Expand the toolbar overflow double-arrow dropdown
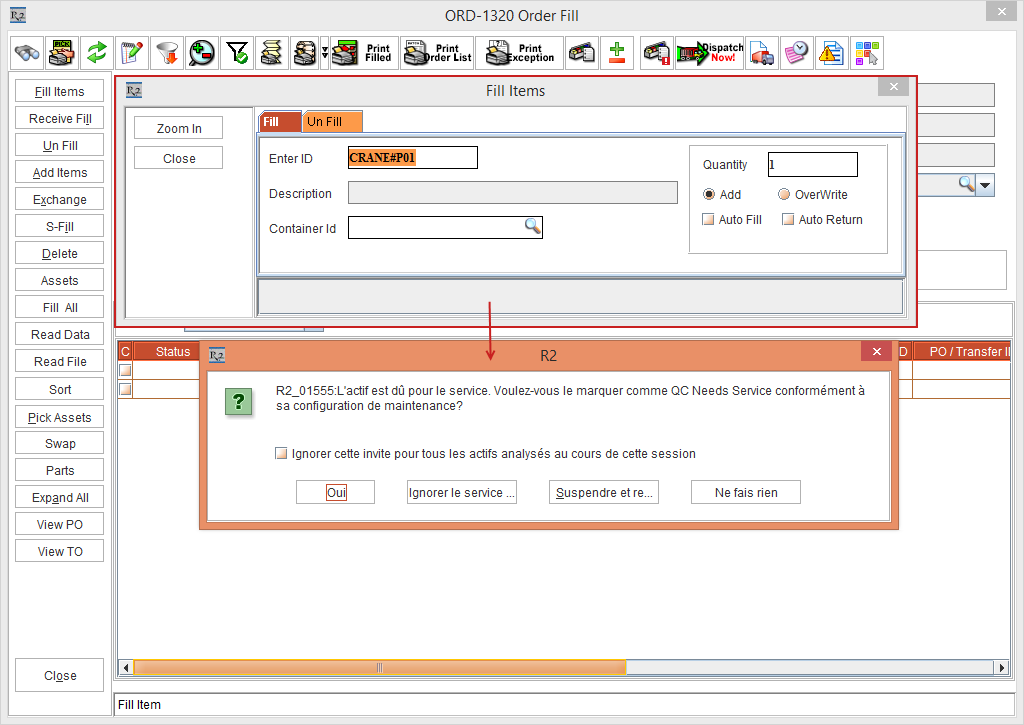 [x=324, y=52]
